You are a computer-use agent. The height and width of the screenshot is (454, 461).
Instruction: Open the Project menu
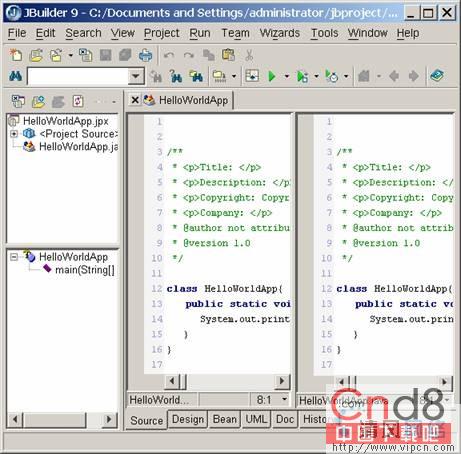[x=162, y=33]
